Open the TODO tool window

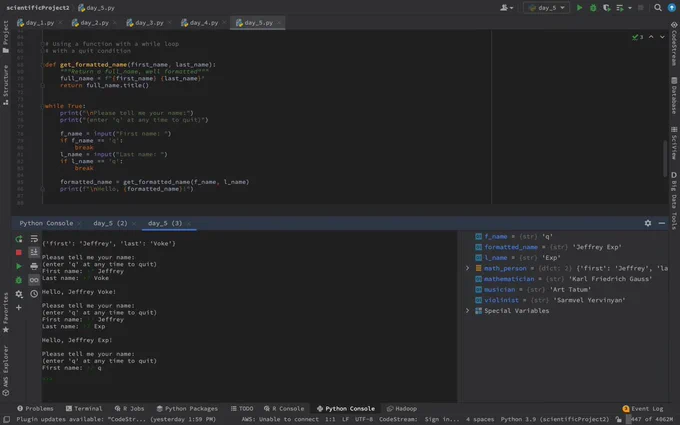(x=242, y=409)
